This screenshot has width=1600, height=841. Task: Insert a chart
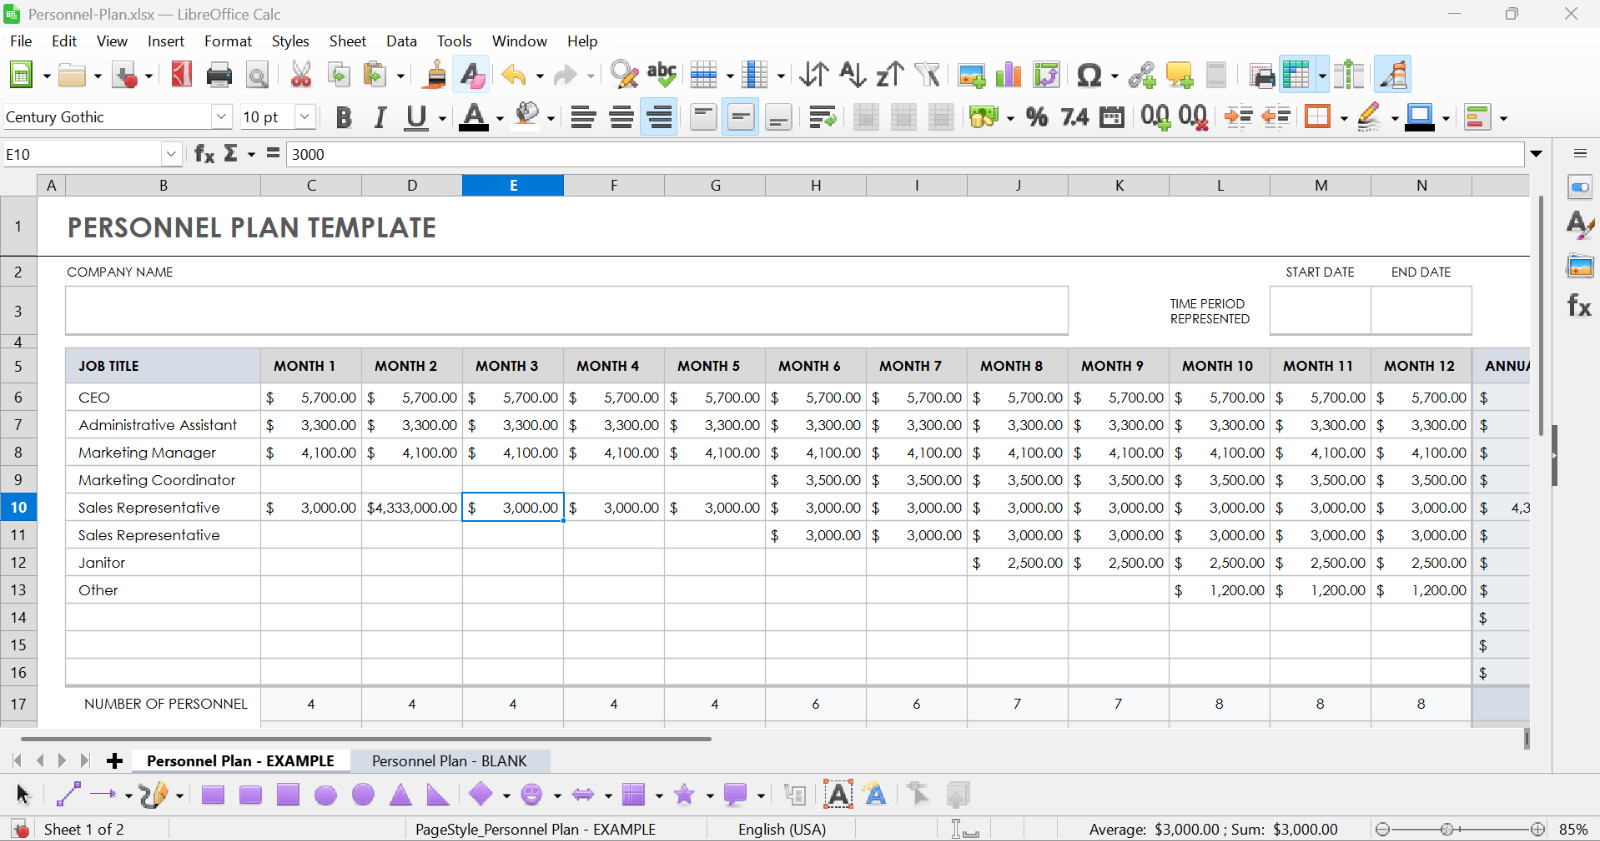point(1009,75)
